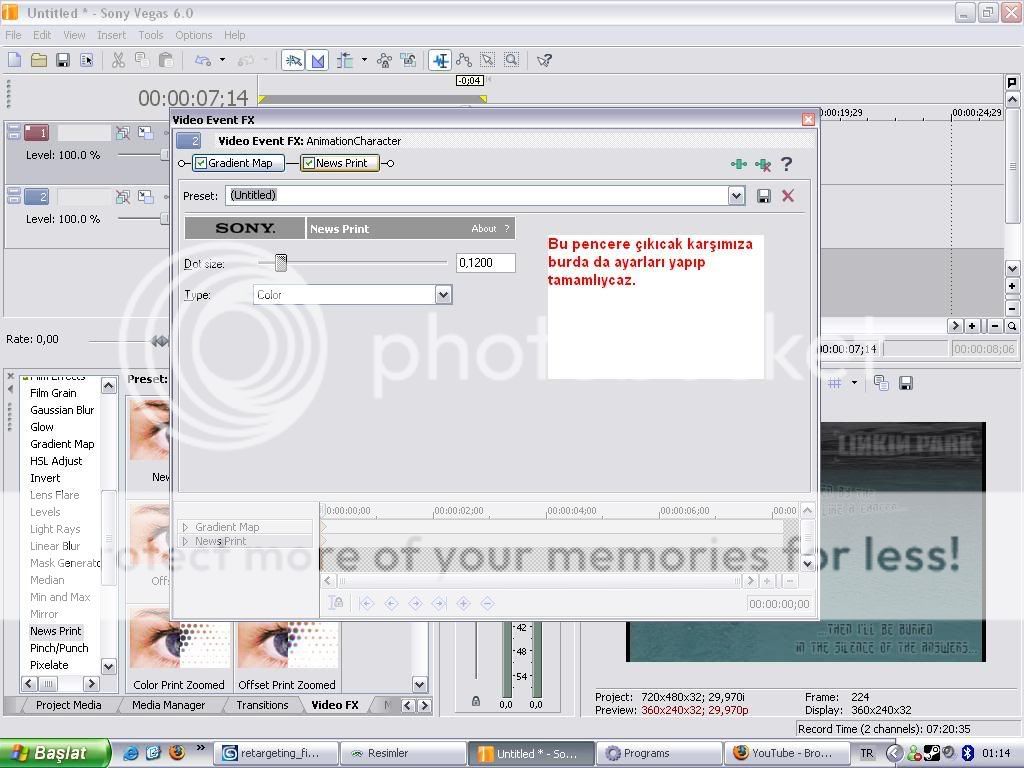Image resolution: width=1024 pixels, height=768 pixels.
Task: Open plug-in help question mark icon
Action: (787, 164)
